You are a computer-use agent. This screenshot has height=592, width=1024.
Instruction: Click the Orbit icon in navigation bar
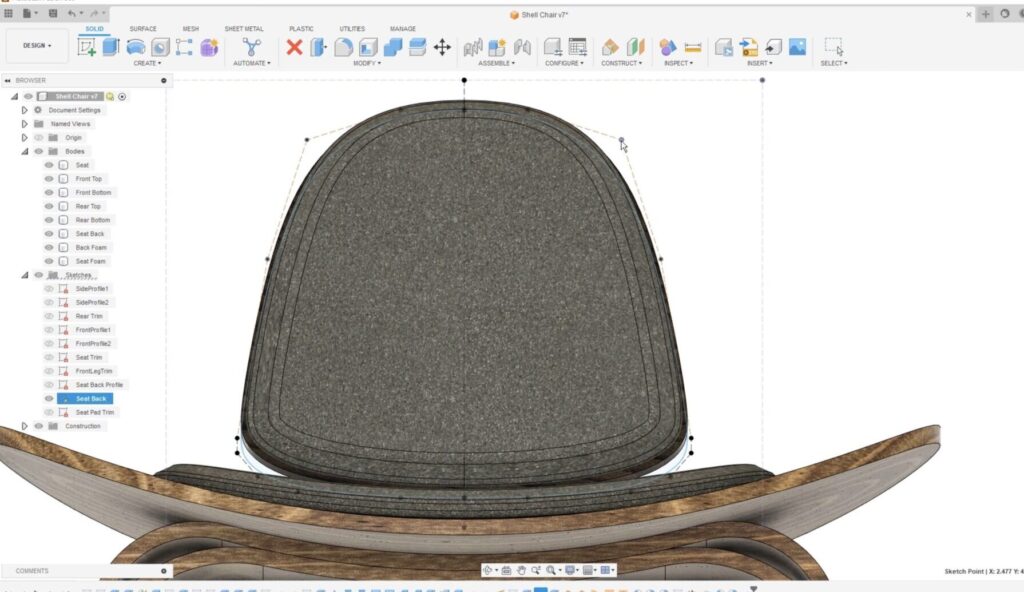[488, 570]
